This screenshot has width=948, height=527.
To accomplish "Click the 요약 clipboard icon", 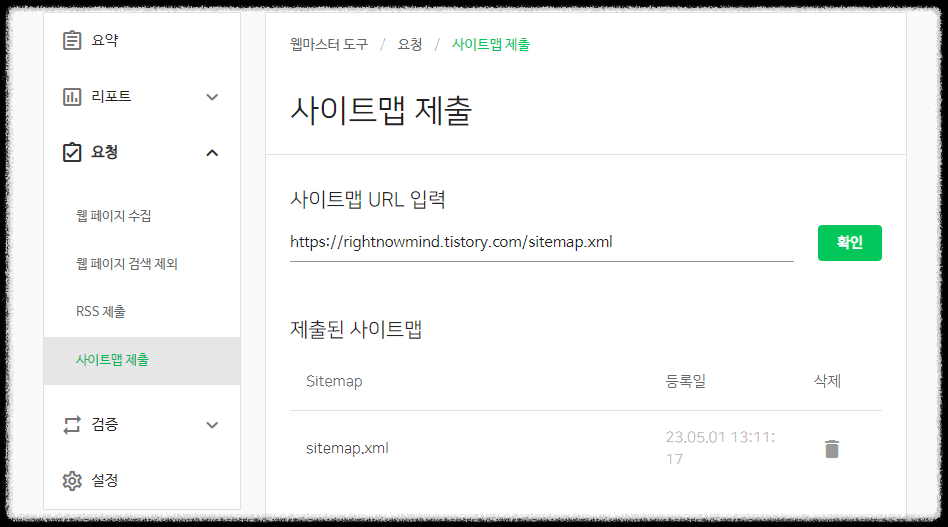I will (x=72, y=40).
